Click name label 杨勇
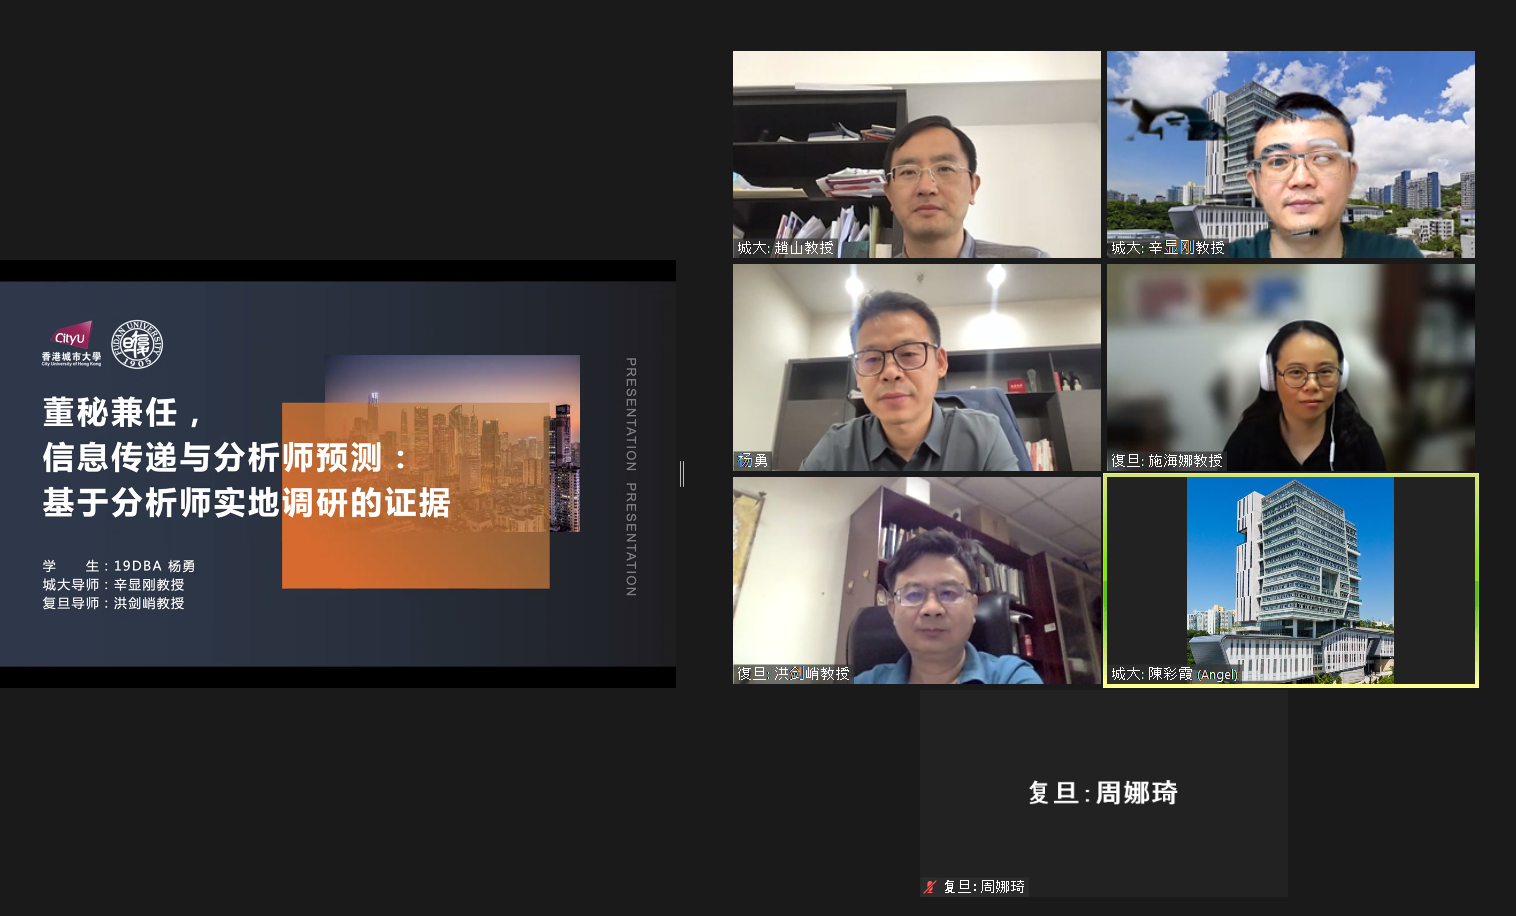This screenshot has height=916, width=1516. 753,461
